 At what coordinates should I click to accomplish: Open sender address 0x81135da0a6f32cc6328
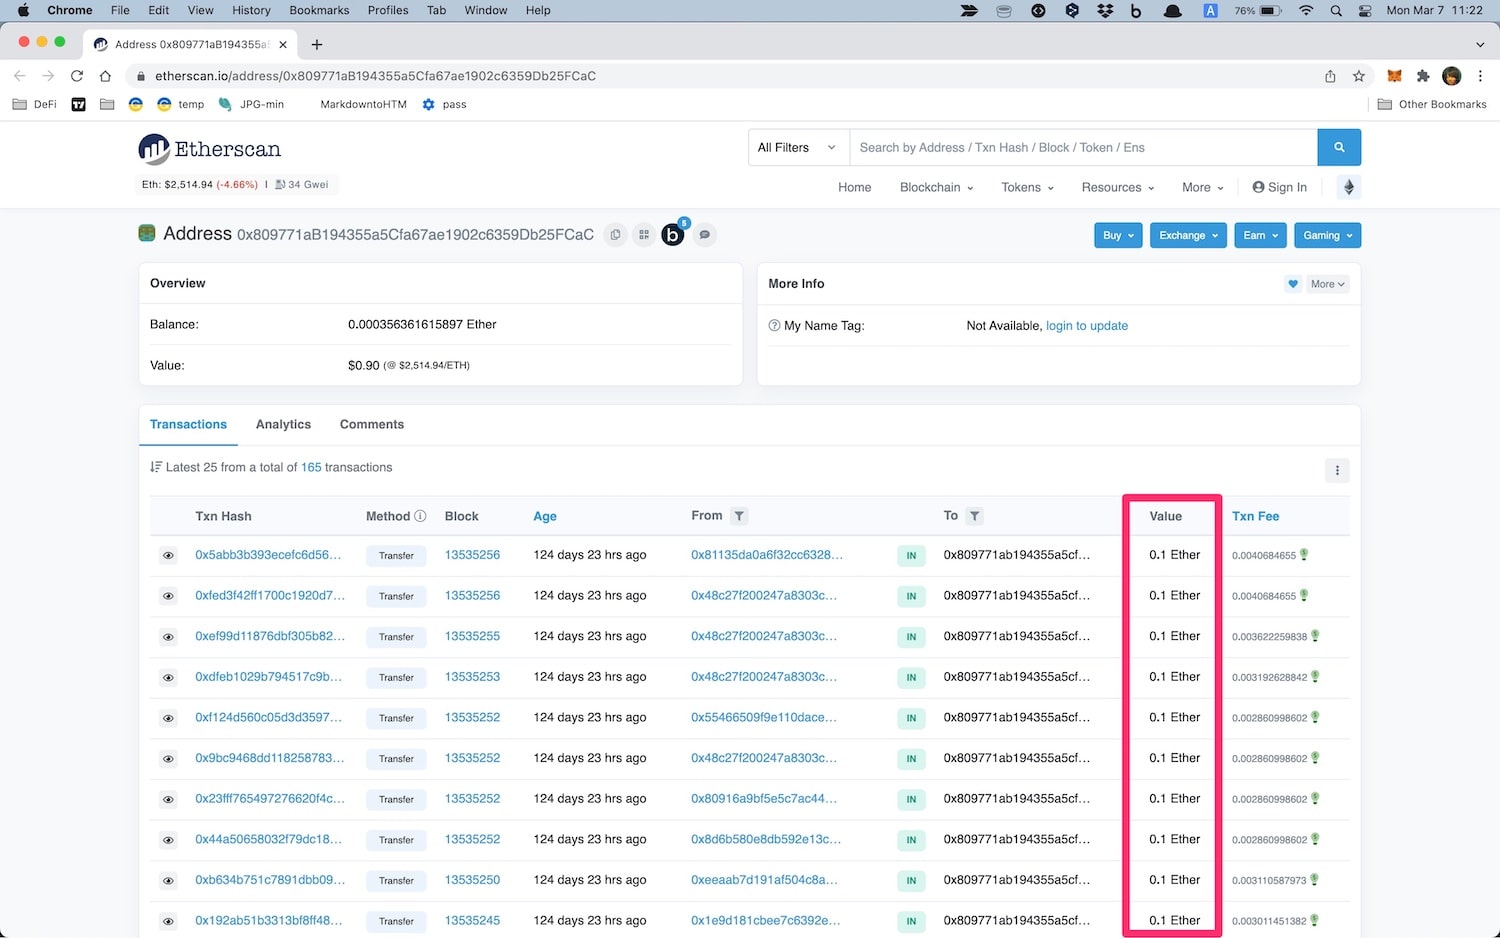tap(767, 555)
